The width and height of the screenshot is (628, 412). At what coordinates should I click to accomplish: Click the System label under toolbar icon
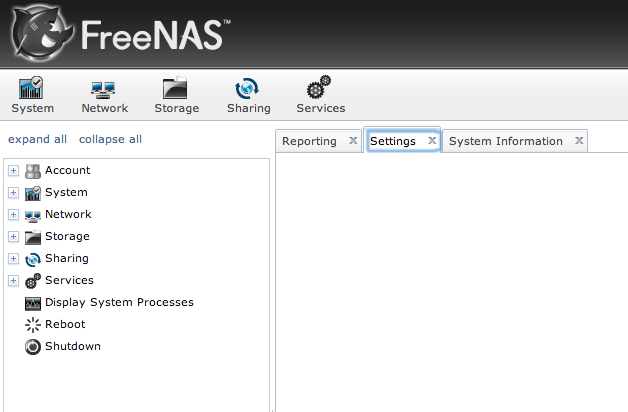(32, 109)
